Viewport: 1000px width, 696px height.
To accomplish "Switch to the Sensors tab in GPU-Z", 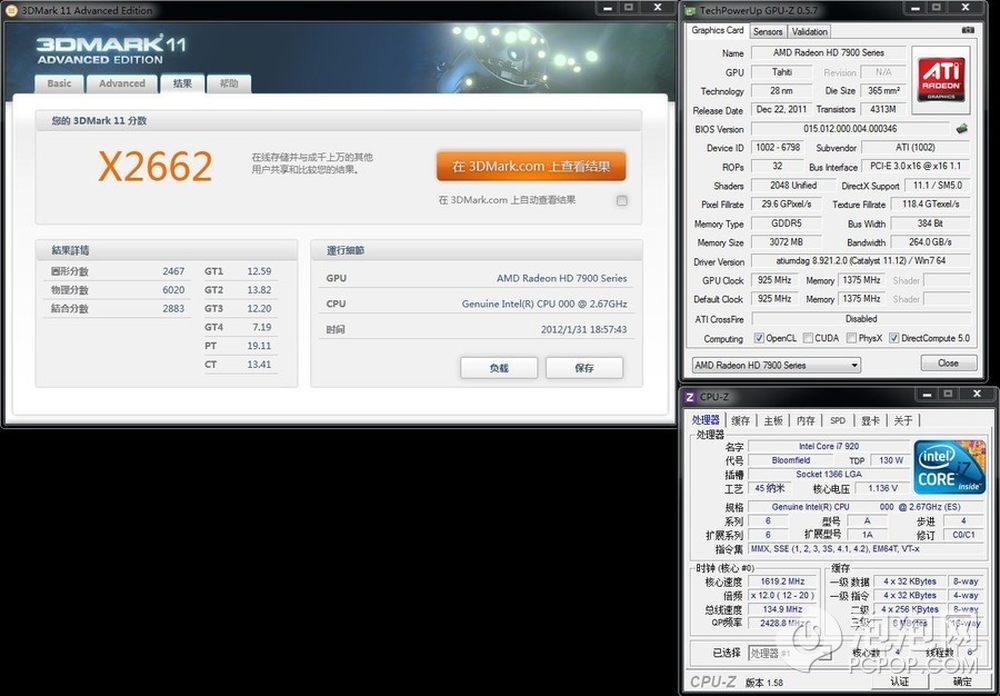I will point(767,31).
